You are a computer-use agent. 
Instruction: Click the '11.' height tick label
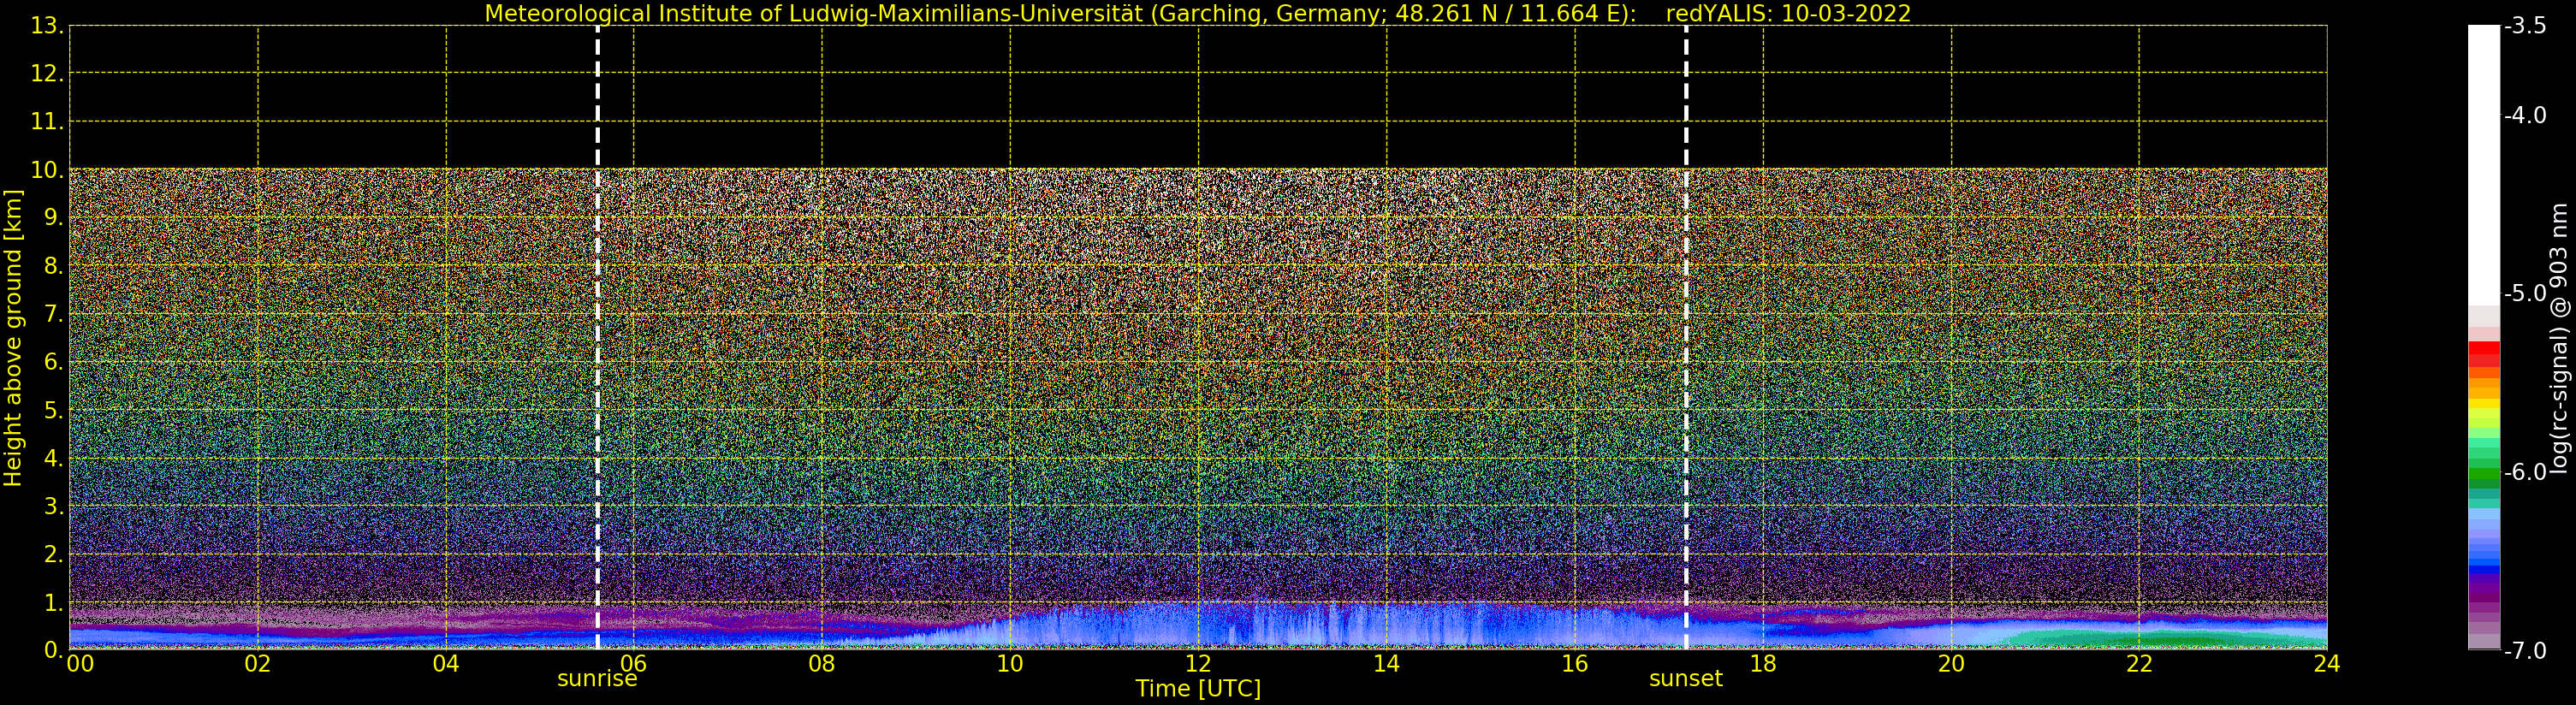47,122
